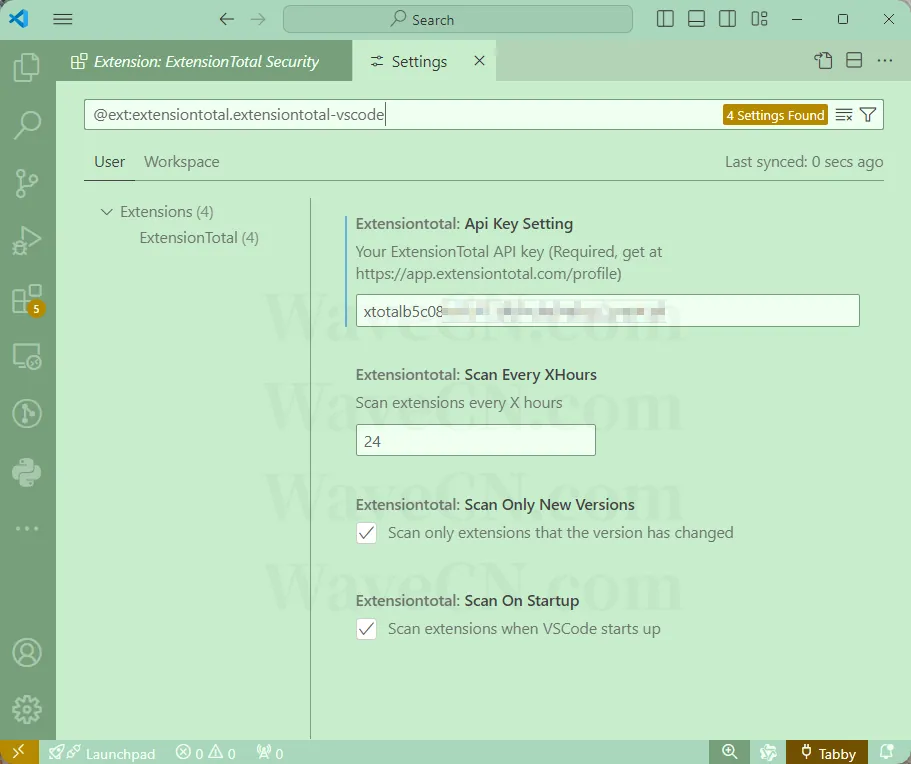Open the Tabby status bar item
Viewport: 911px width, 764px height.
pos(827,752)
